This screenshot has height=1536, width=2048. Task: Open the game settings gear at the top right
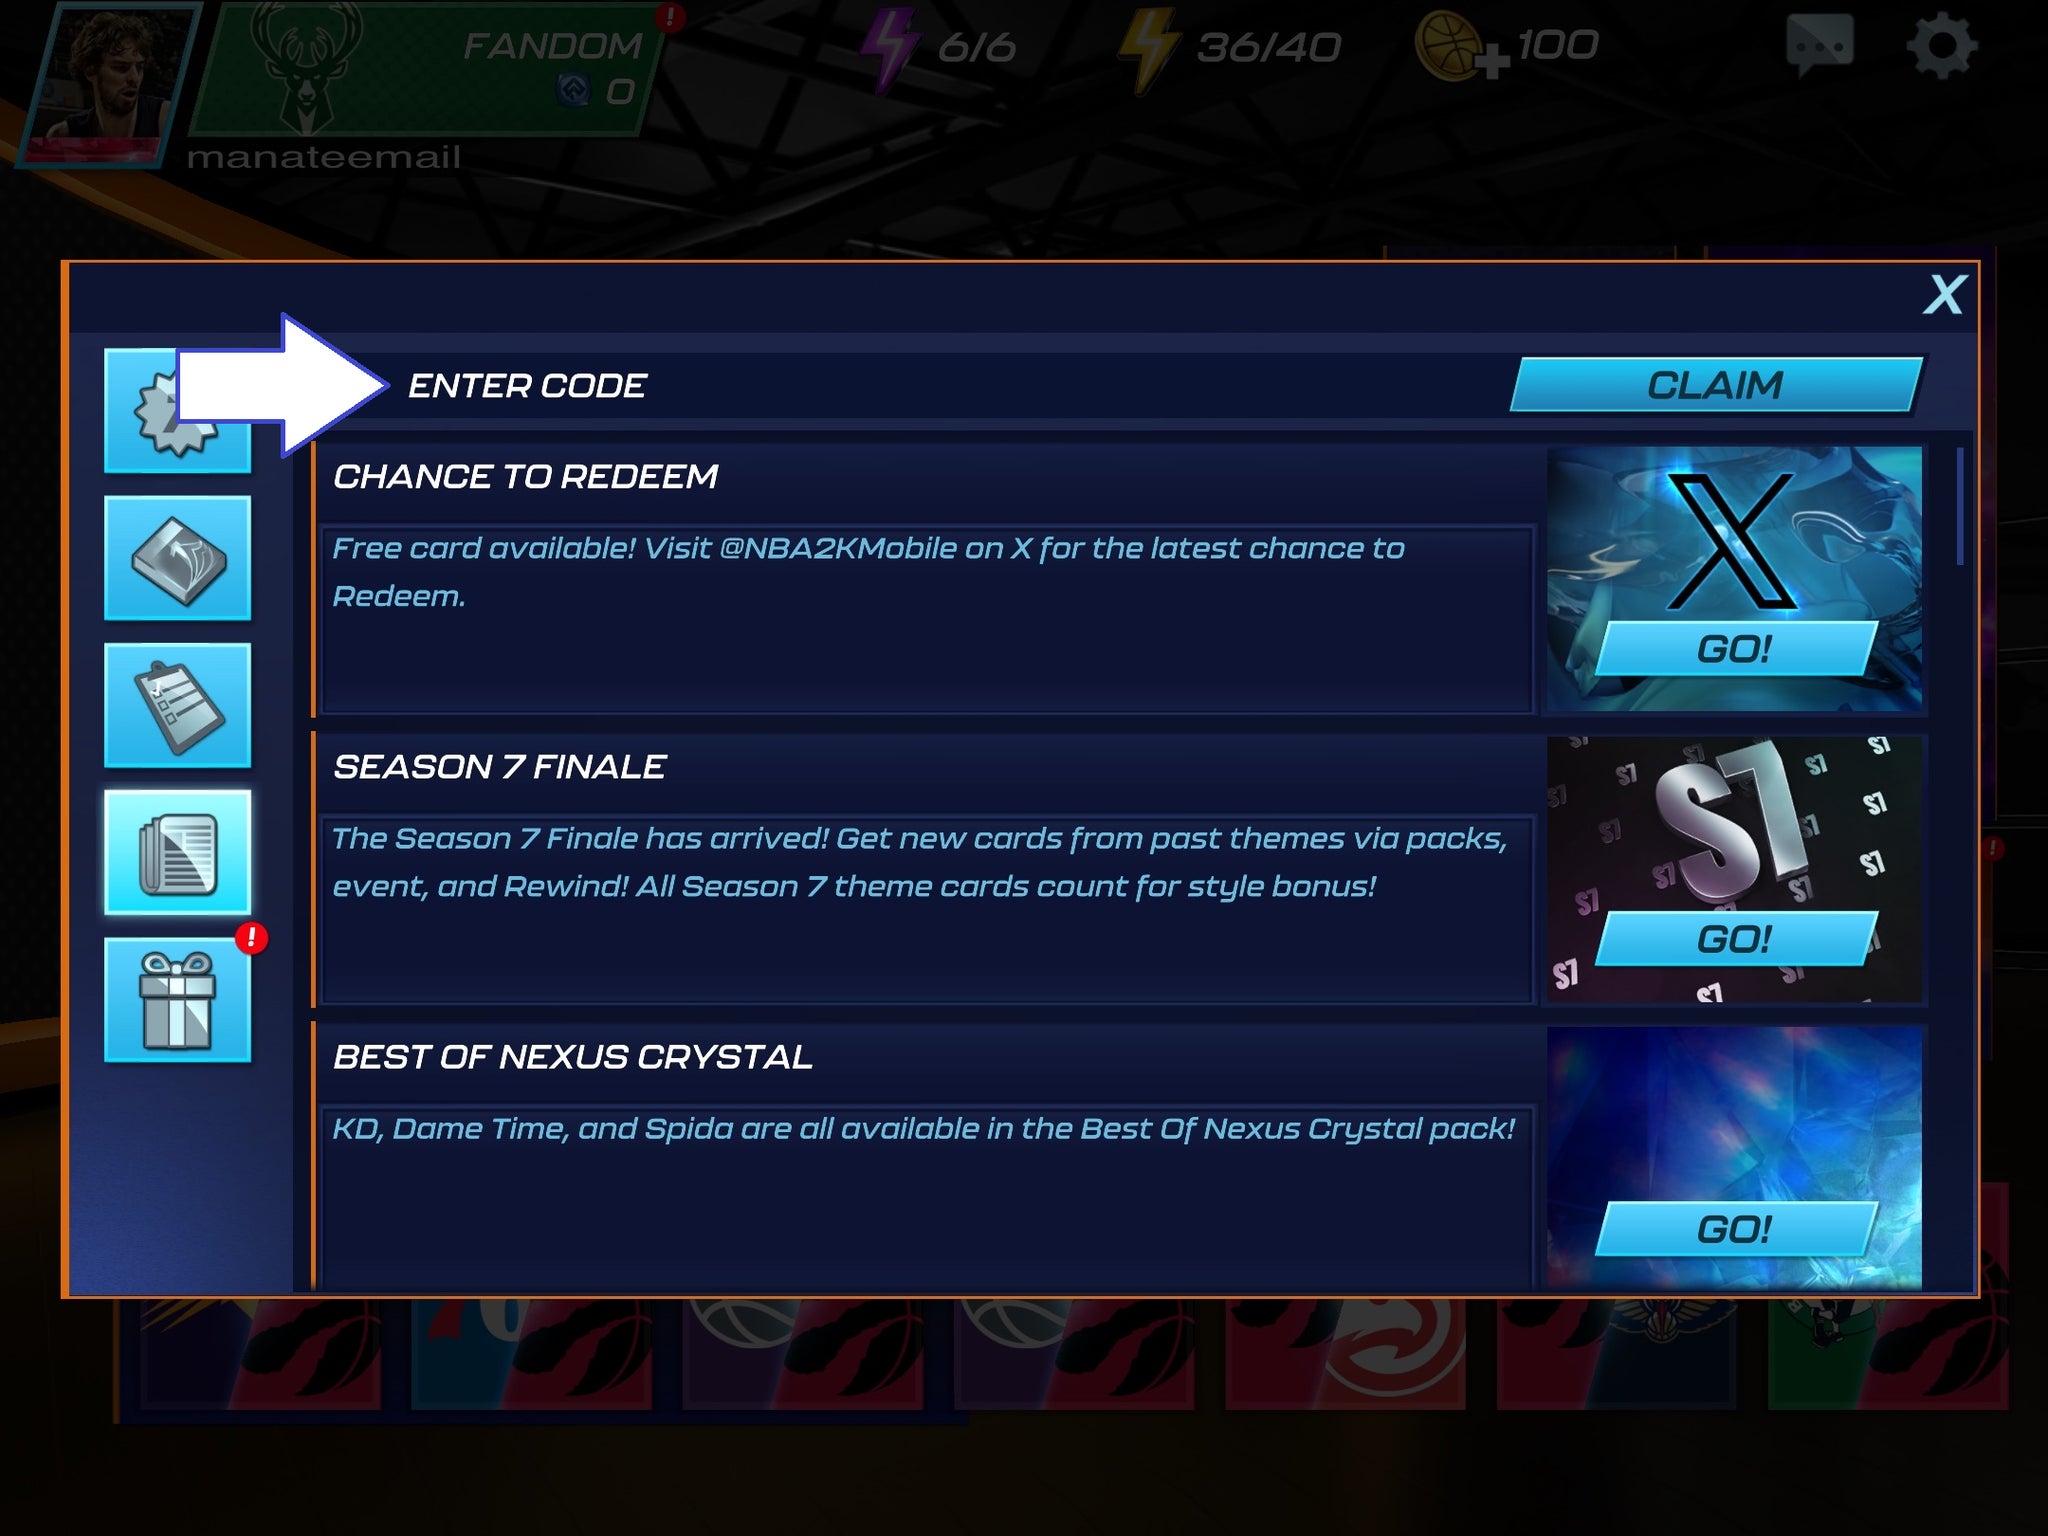tap(1941, 47)
